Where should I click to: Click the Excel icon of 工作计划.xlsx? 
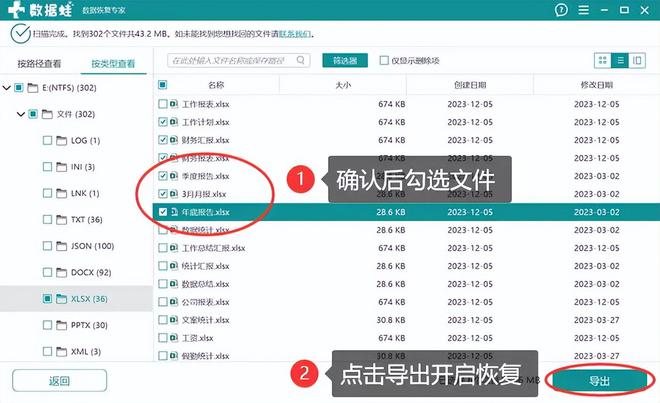coord(174,122)
